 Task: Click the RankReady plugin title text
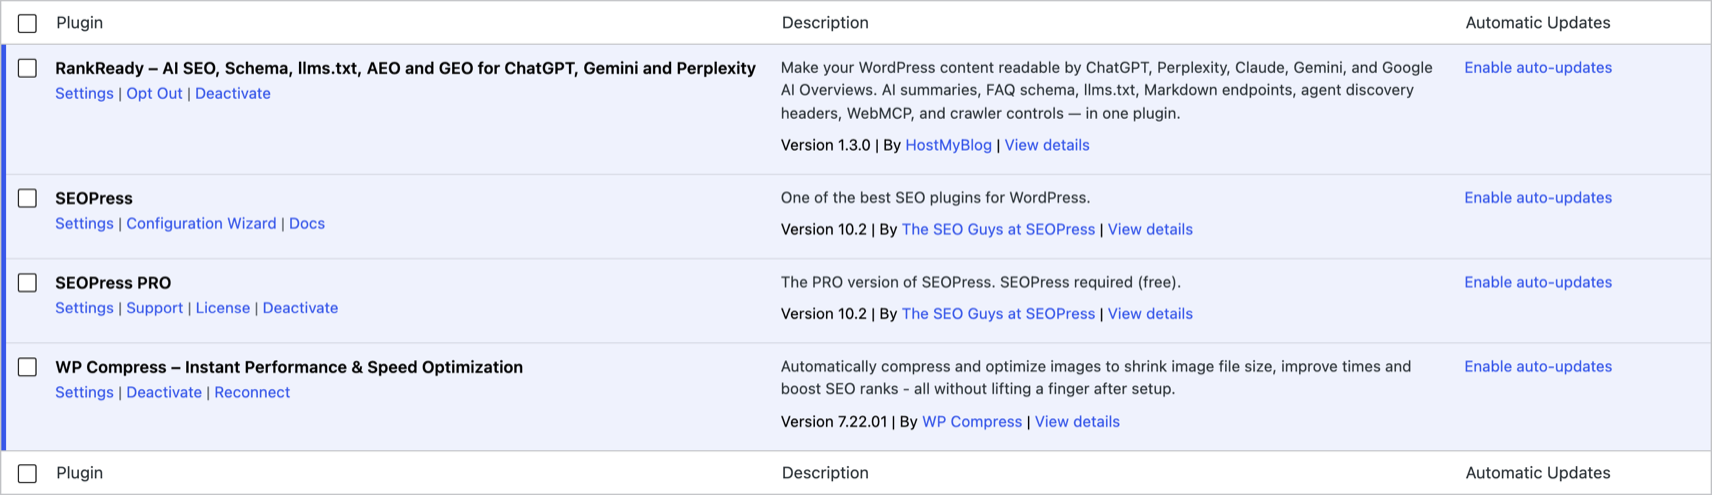pos(405,68)
